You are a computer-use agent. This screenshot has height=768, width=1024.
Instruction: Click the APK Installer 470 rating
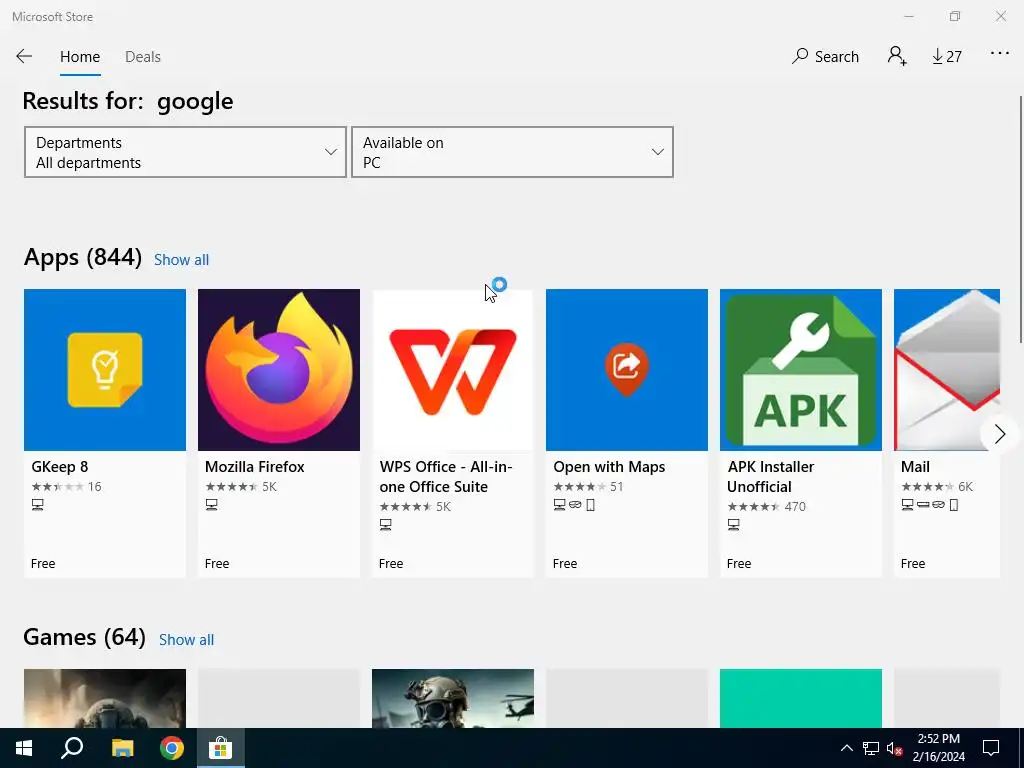tap(767, 507)
